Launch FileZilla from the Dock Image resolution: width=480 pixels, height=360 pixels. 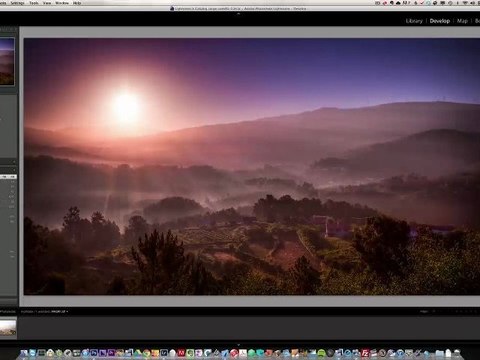click(x=366, y=354)
